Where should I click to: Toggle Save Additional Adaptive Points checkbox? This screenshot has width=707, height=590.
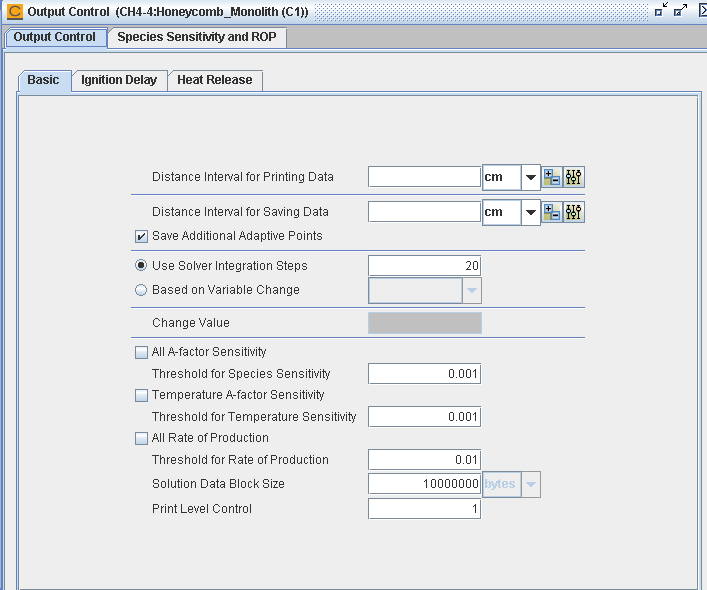pos(141,236)
